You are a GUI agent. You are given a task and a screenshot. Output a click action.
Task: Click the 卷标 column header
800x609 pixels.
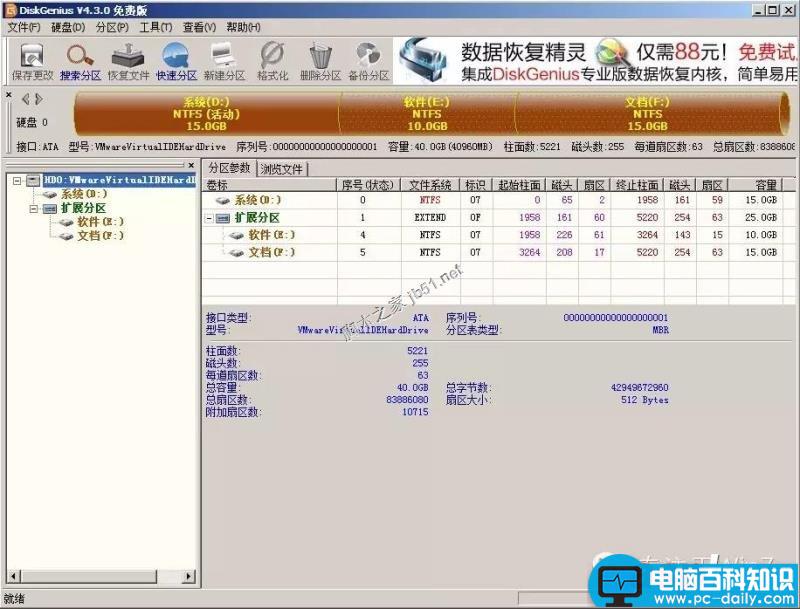pos(269,185)
